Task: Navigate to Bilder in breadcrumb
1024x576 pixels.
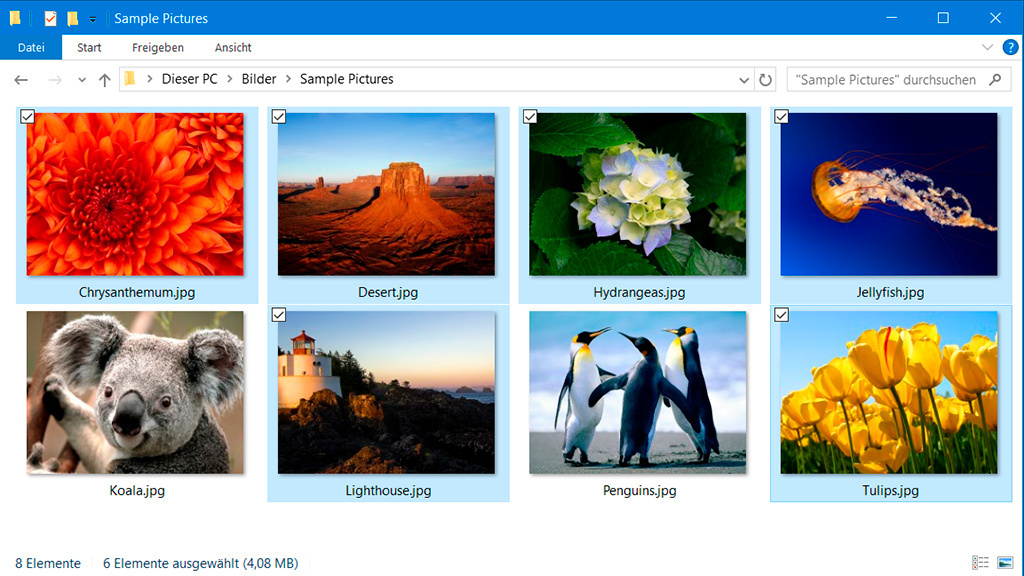Action: pos(259,79)
